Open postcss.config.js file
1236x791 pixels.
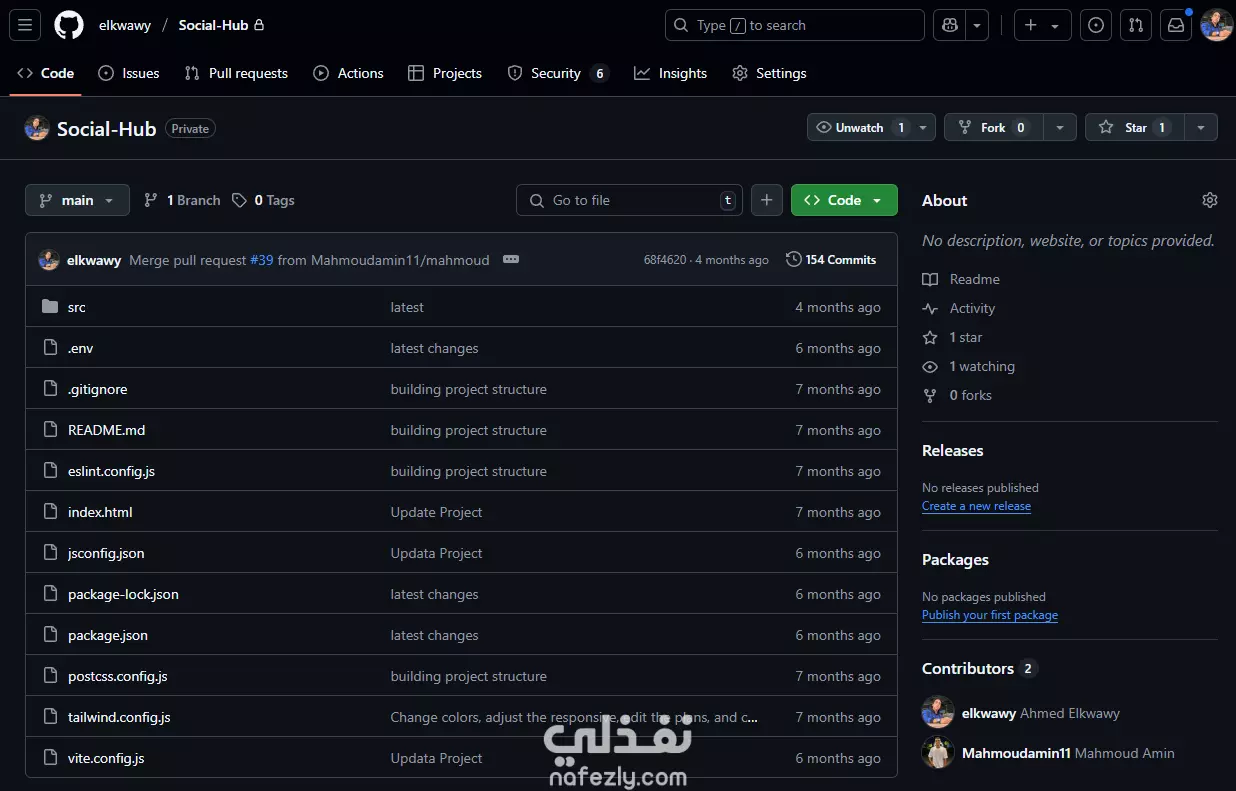coord(118,676)
